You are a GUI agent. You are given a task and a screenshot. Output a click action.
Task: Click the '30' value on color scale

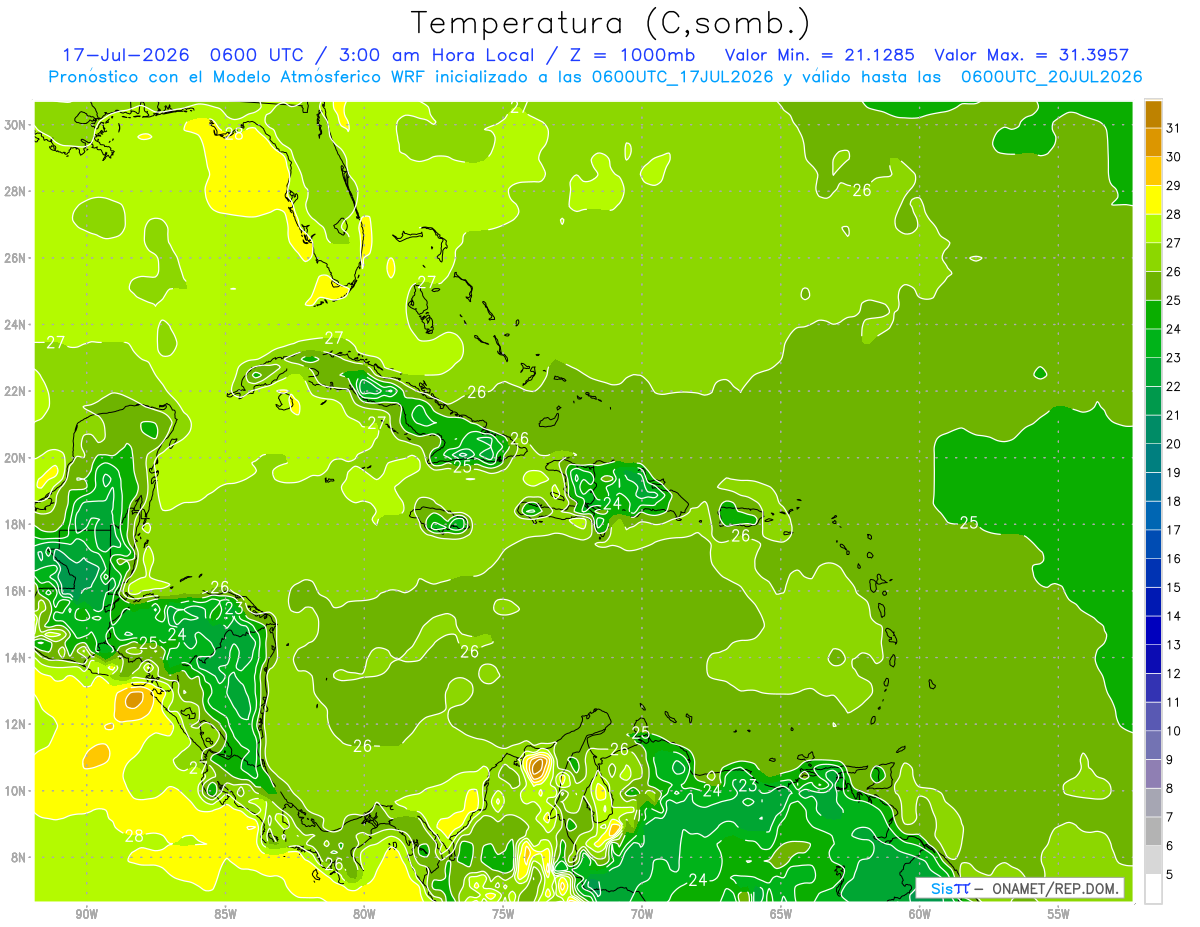(x=1174, y=157)
